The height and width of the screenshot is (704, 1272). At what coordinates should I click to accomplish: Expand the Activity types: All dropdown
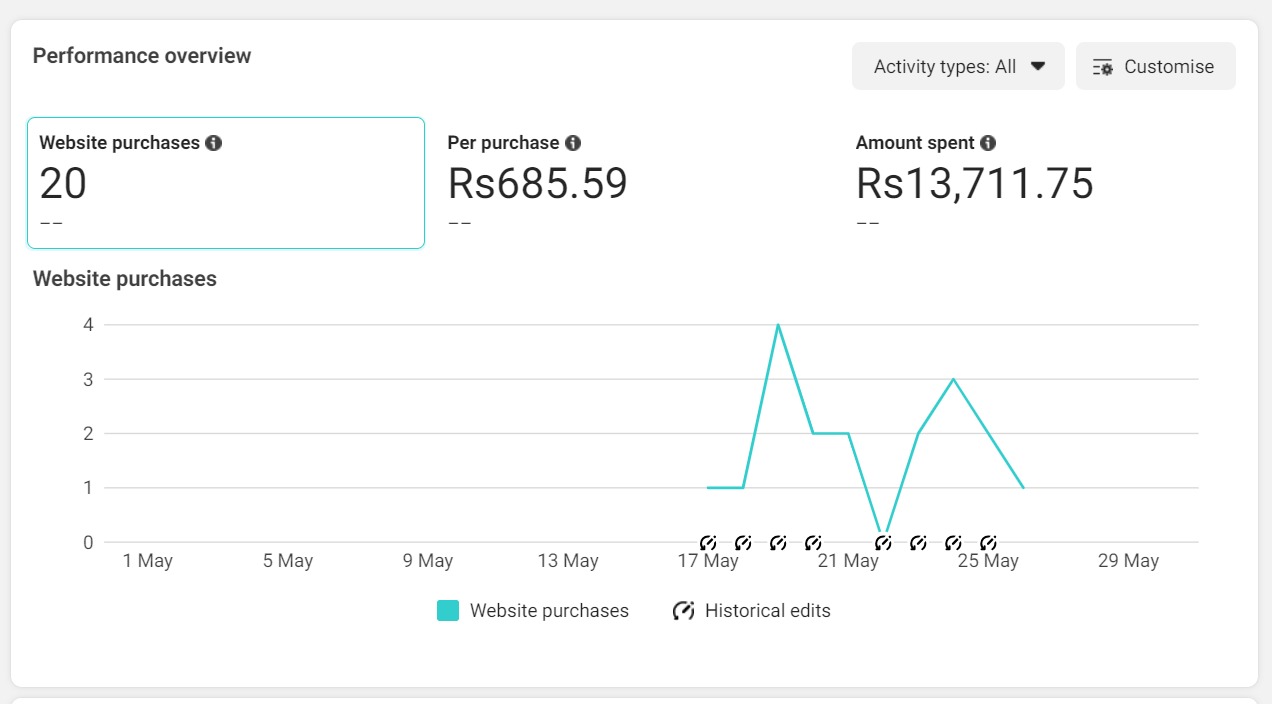958,67
